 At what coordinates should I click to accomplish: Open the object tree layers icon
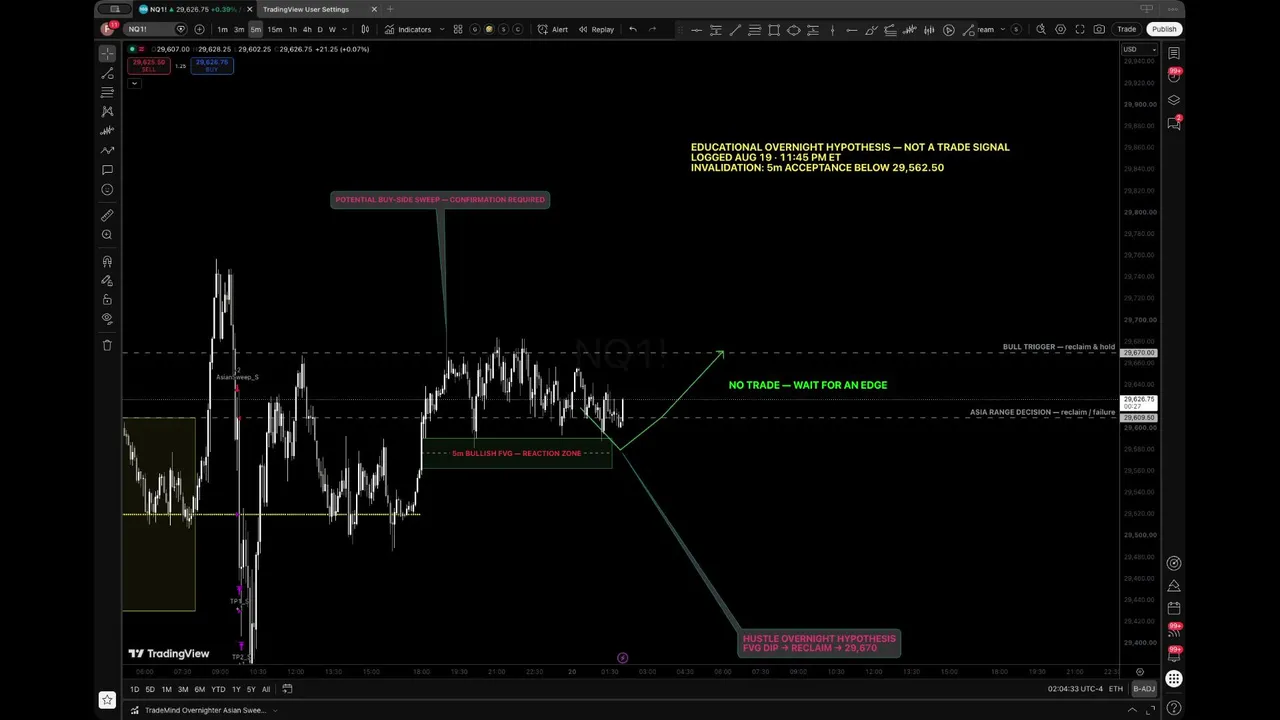1174,100
